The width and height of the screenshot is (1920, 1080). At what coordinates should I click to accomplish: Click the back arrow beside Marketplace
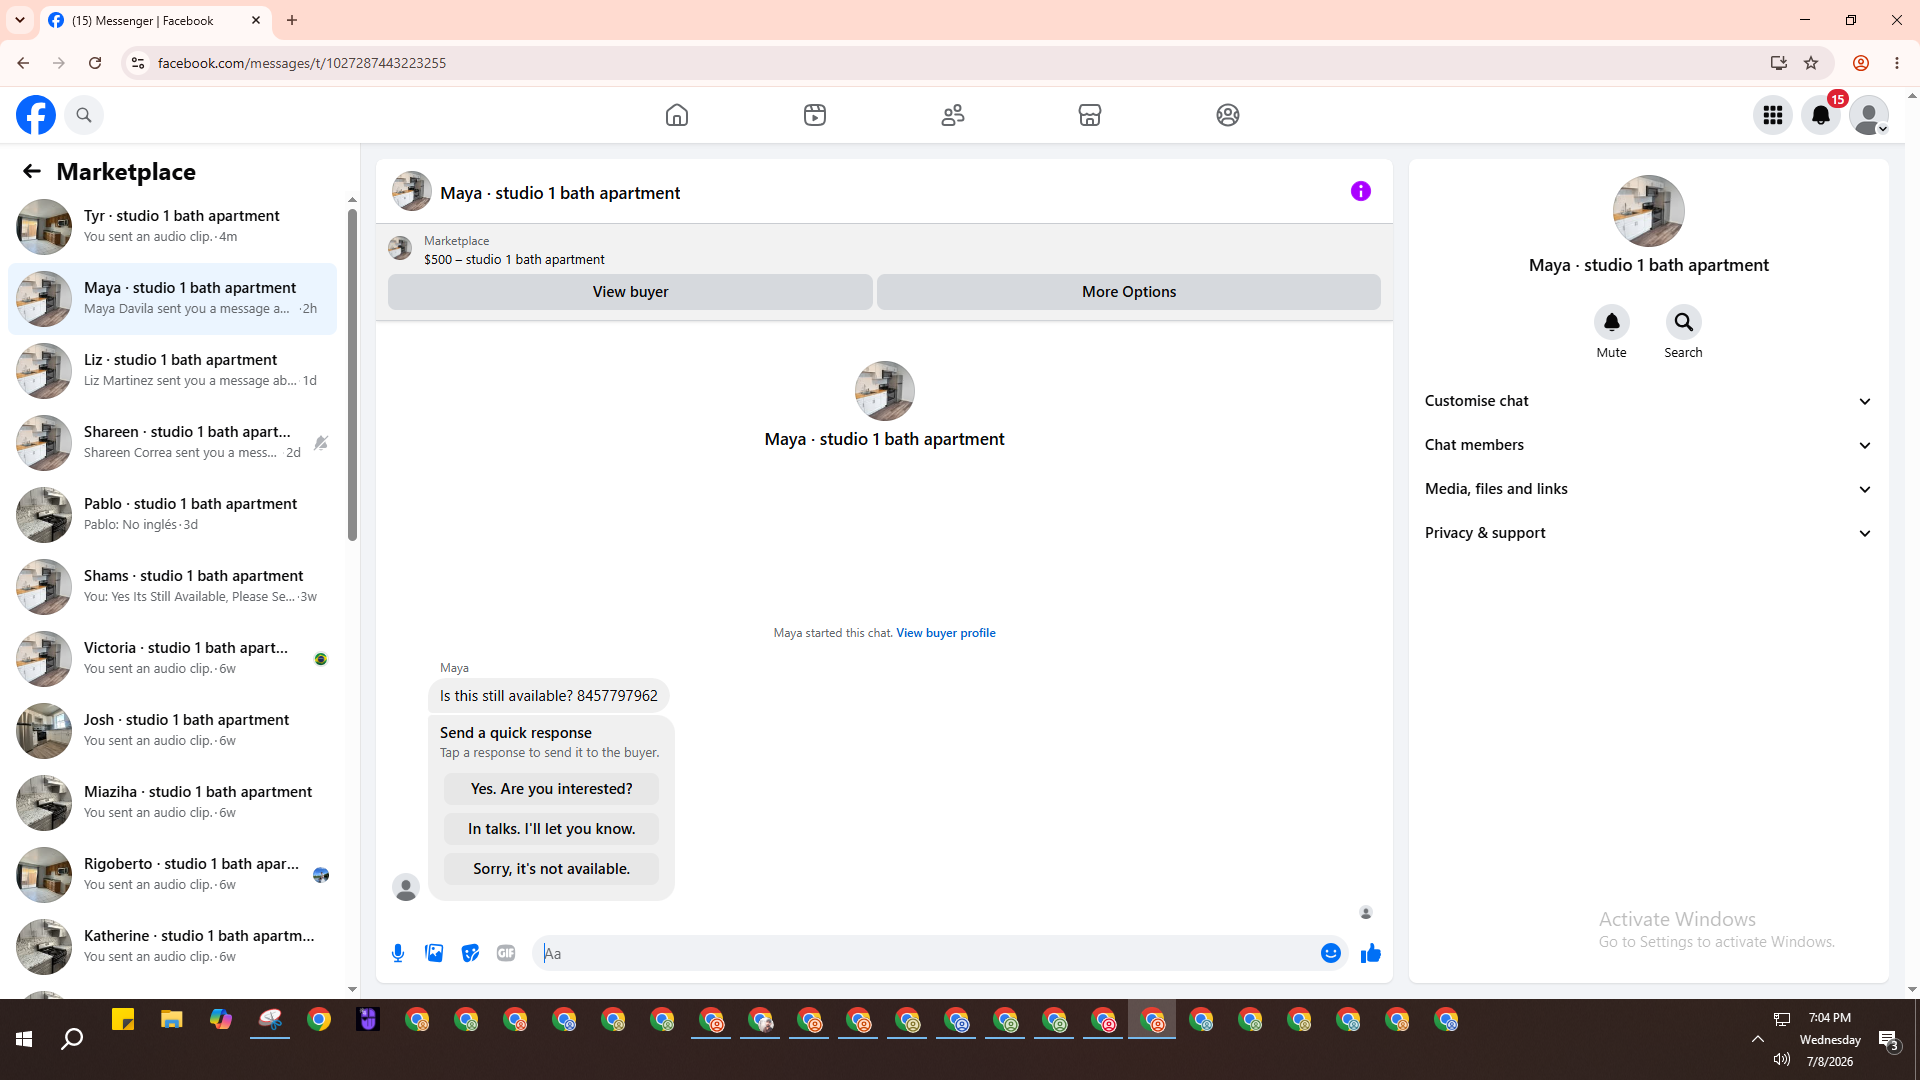tap(32, 171)
